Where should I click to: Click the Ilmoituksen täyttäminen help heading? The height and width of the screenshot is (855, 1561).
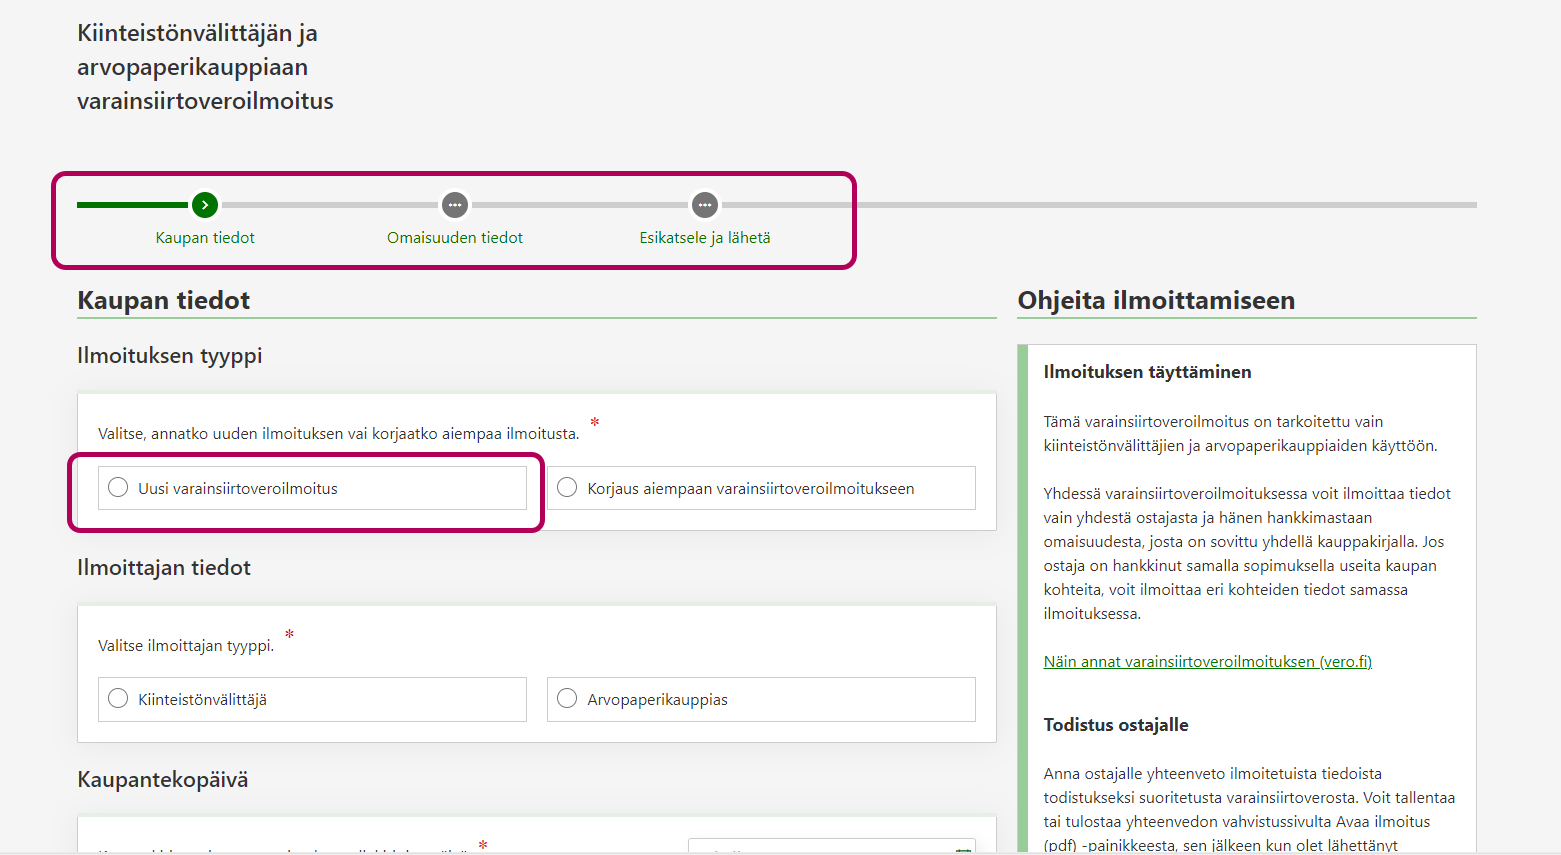coord(1147,372)
